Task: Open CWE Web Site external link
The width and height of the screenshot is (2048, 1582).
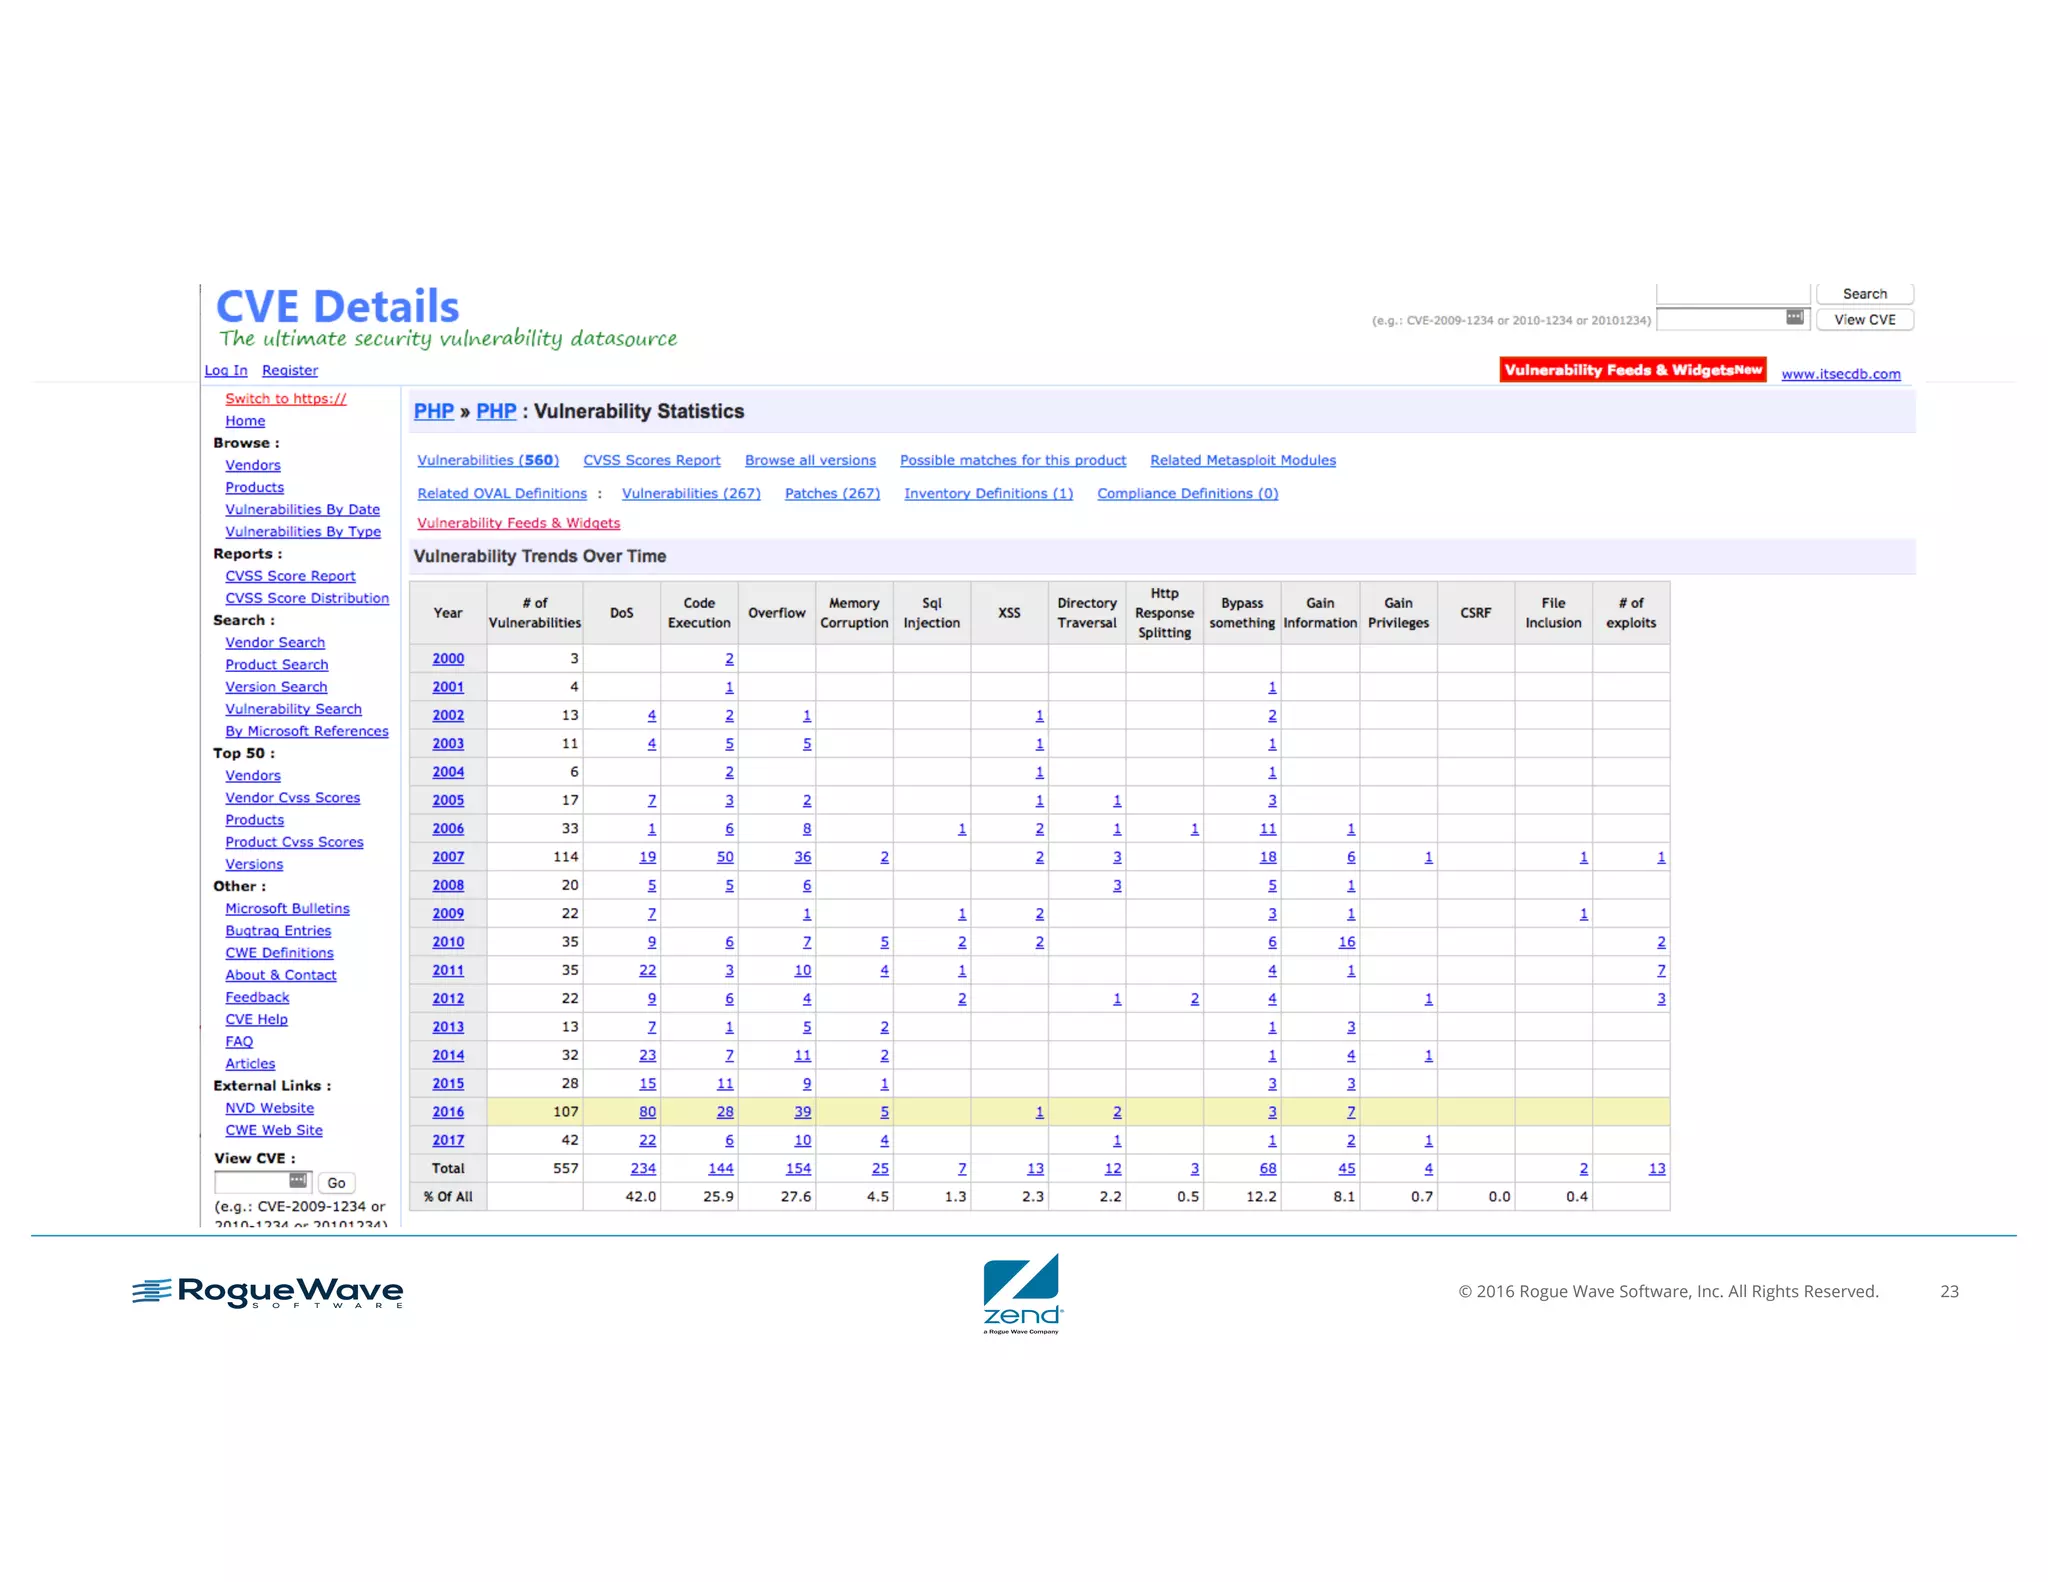Action: pyautogui.click(x=274, y=1130)
